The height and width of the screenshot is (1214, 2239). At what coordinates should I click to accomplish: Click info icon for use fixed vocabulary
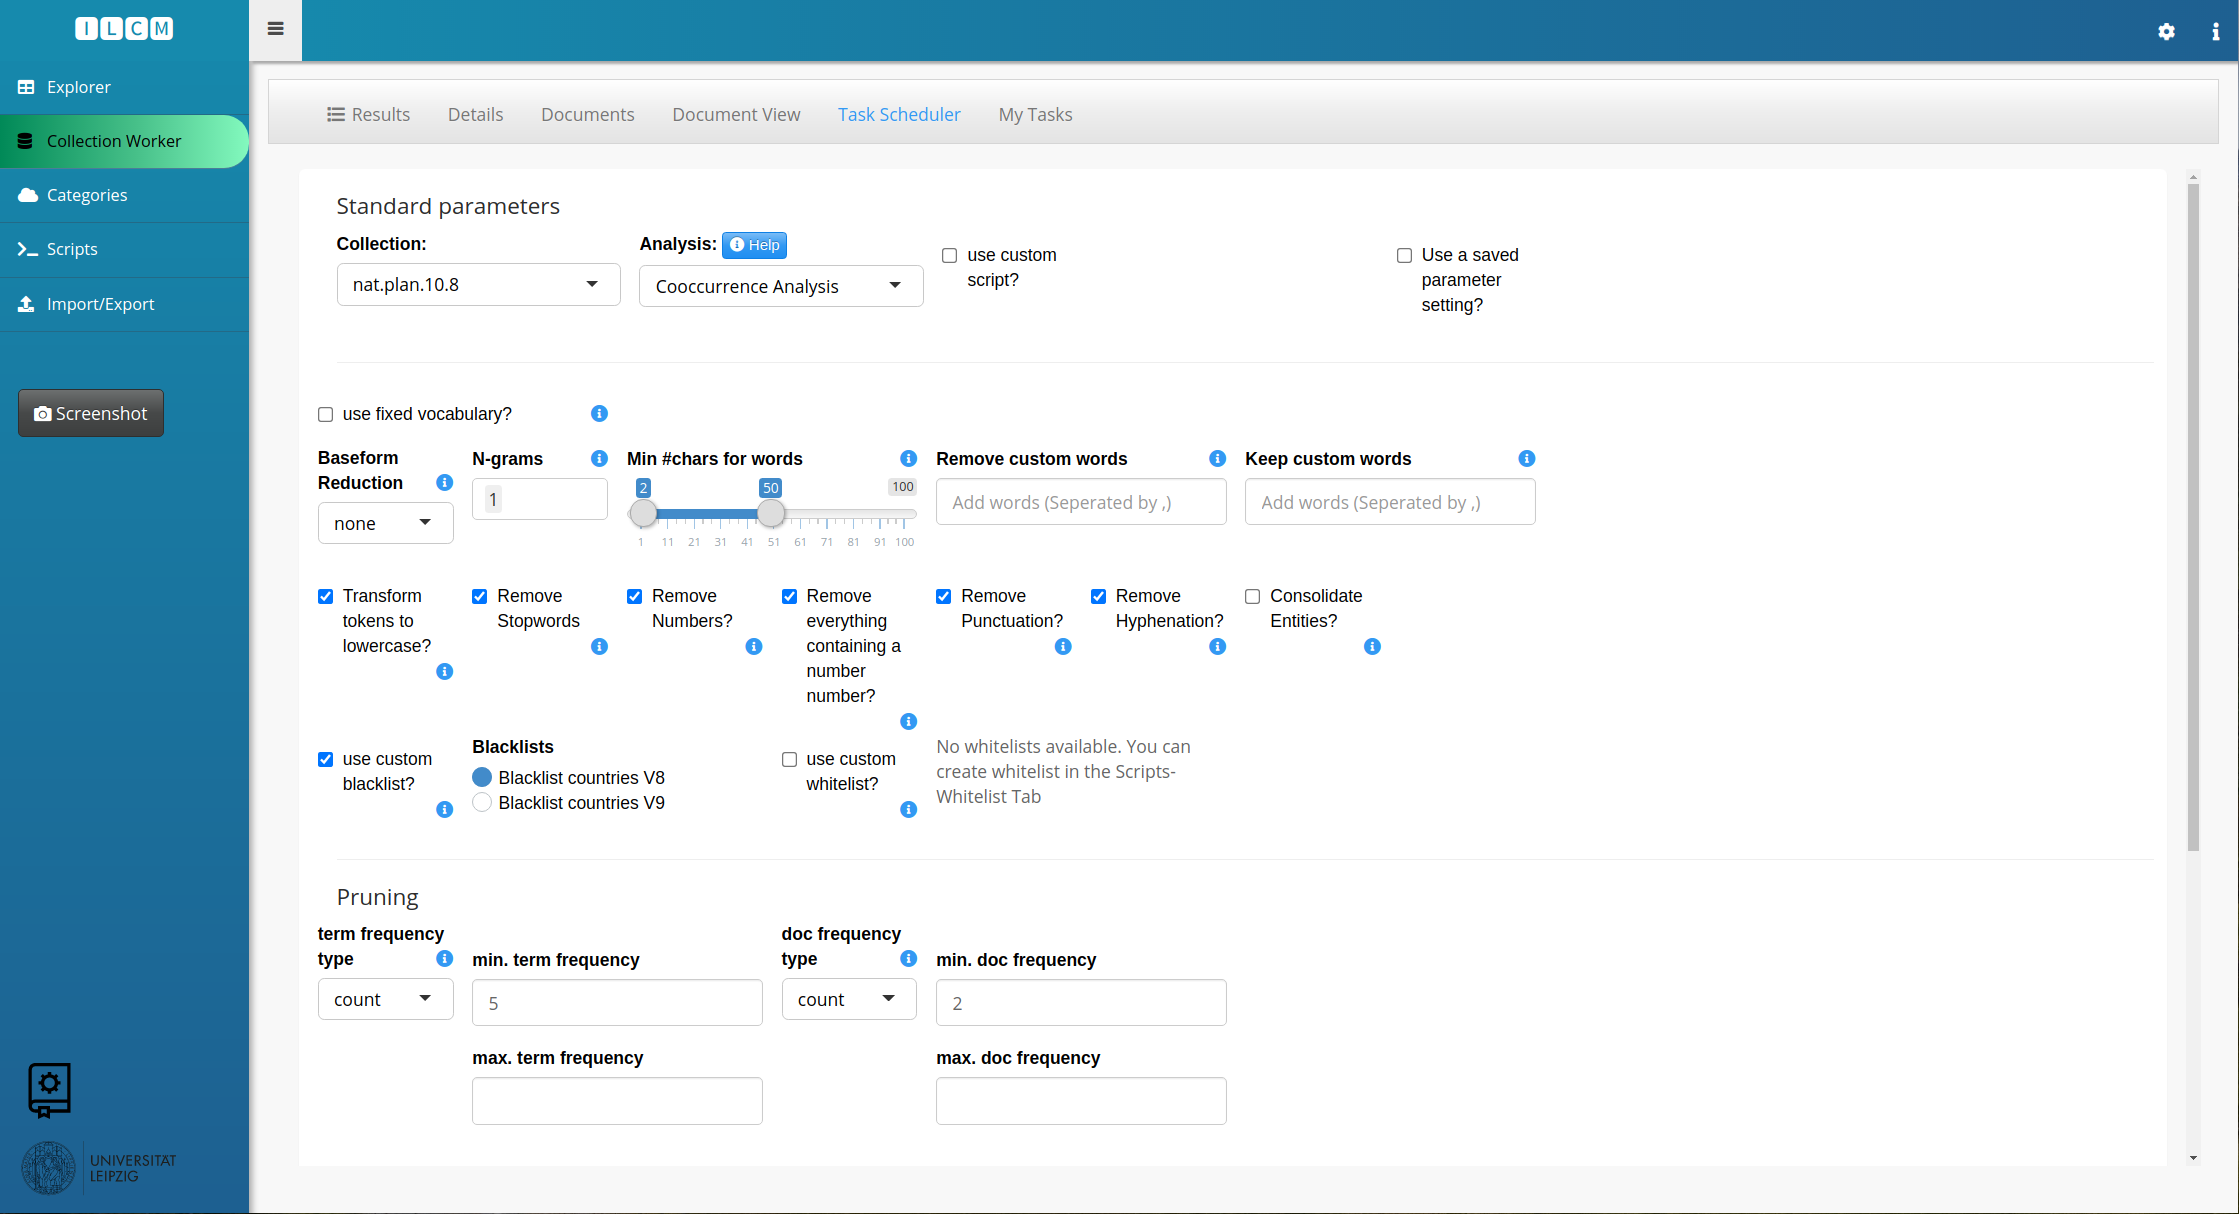point(599,413)
